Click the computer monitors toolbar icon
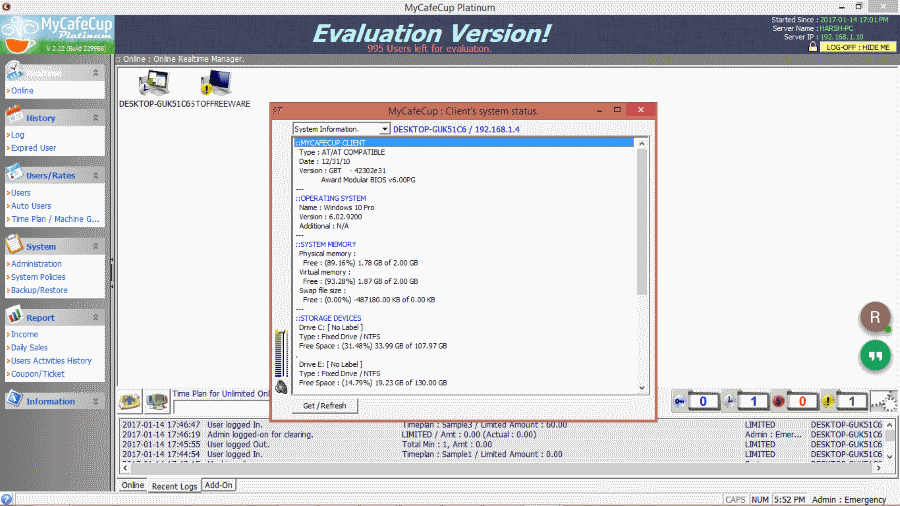This screenshot has height=506, width=900. (156, 401)
